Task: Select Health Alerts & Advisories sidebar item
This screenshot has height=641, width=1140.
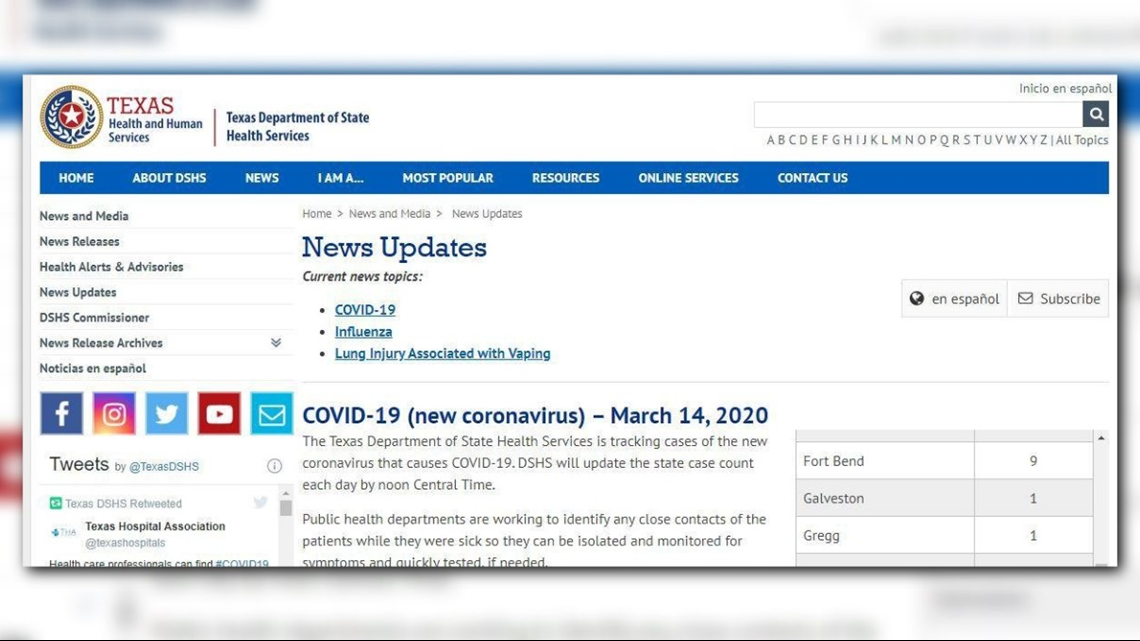Action: (x=111, y=267)
